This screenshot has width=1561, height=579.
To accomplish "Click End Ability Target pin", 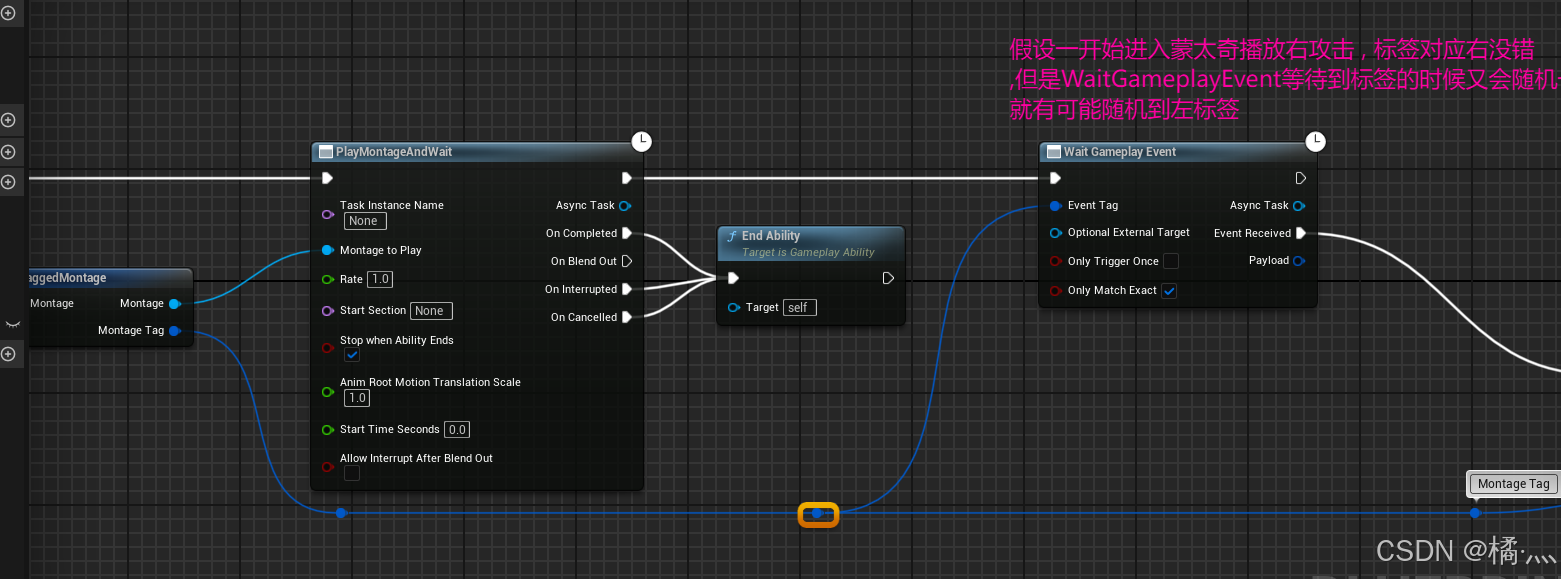I will click(x=734, y=308).
